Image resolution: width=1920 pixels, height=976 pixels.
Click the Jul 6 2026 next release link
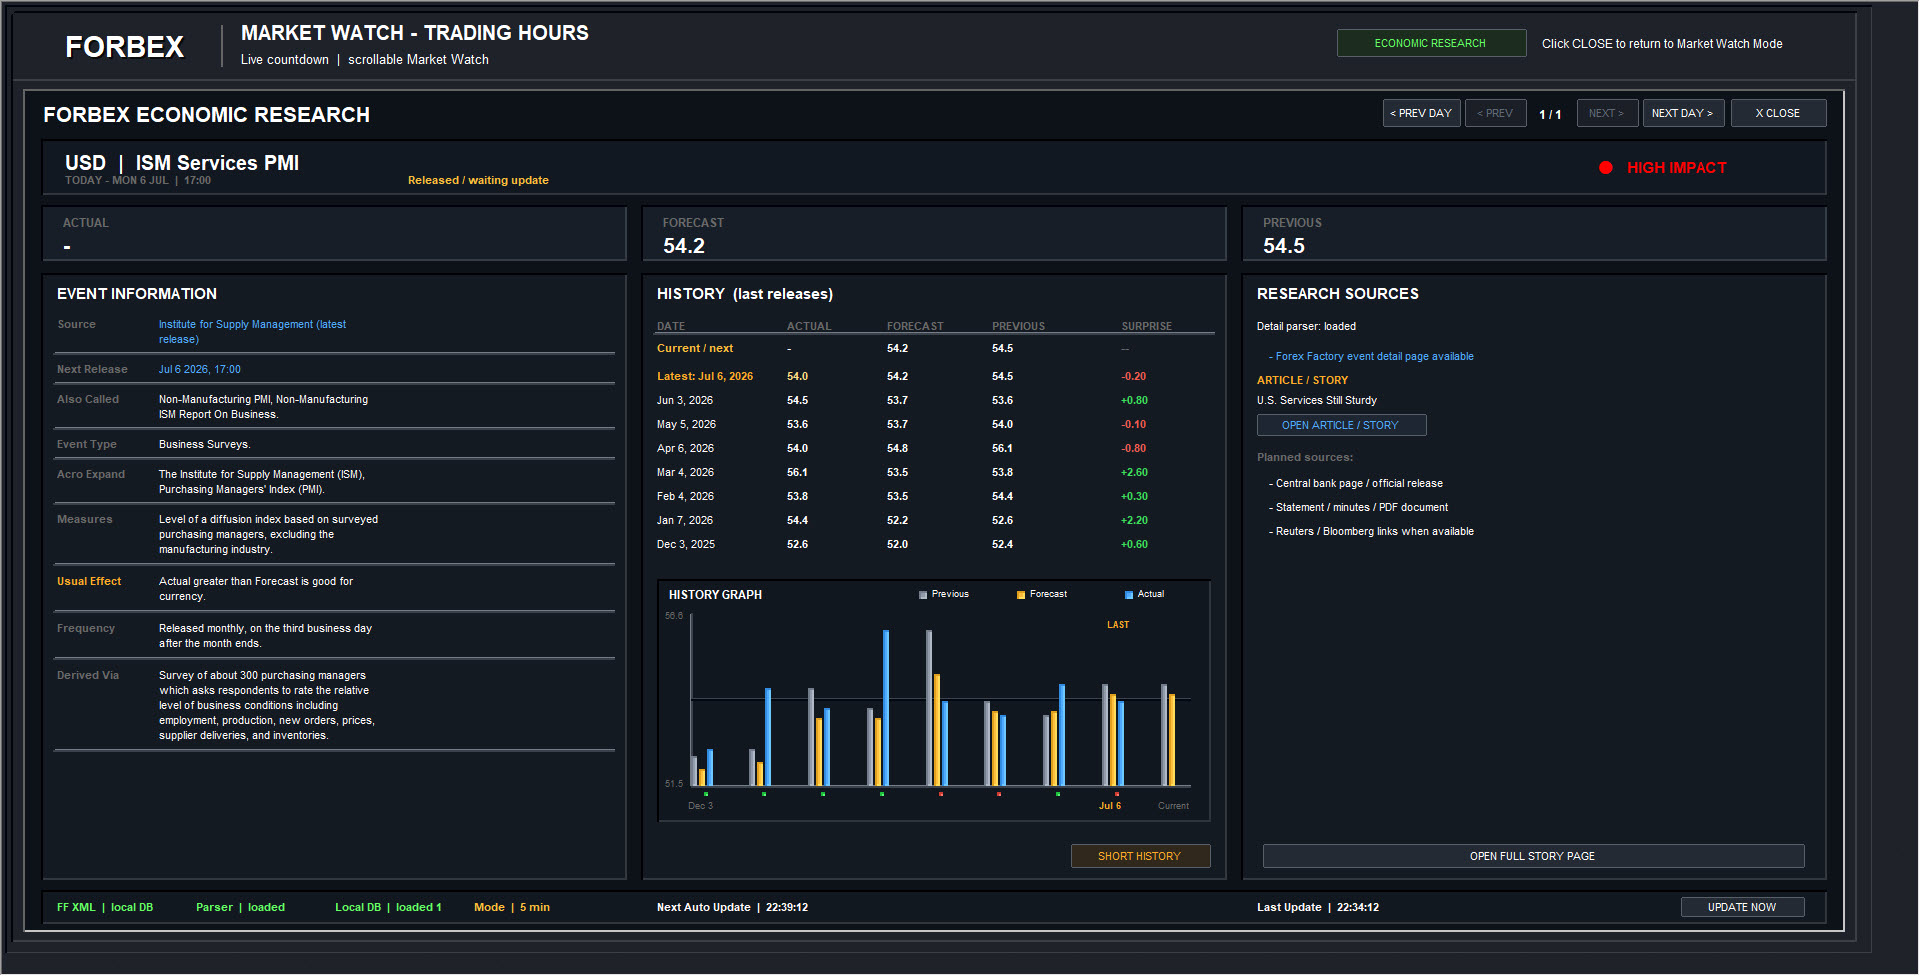(x=200, y=369)
